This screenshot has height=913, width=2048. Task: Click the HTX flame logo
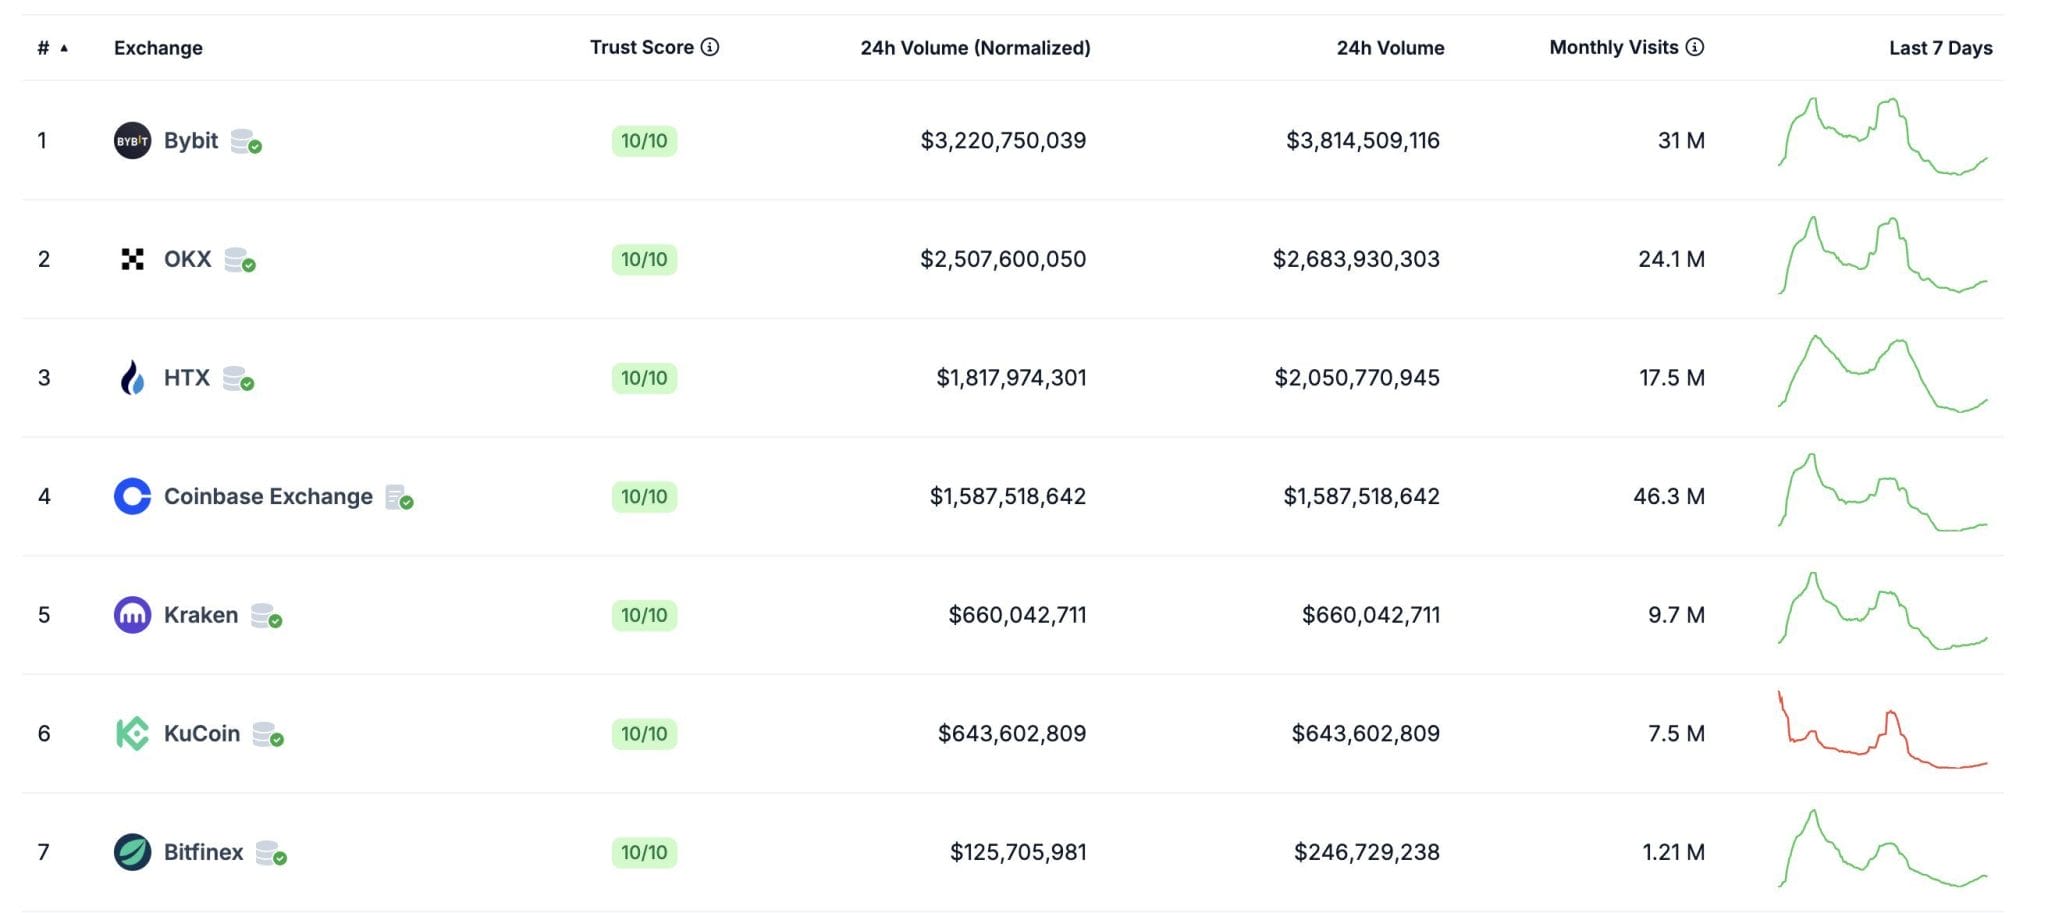click(132, 378)
